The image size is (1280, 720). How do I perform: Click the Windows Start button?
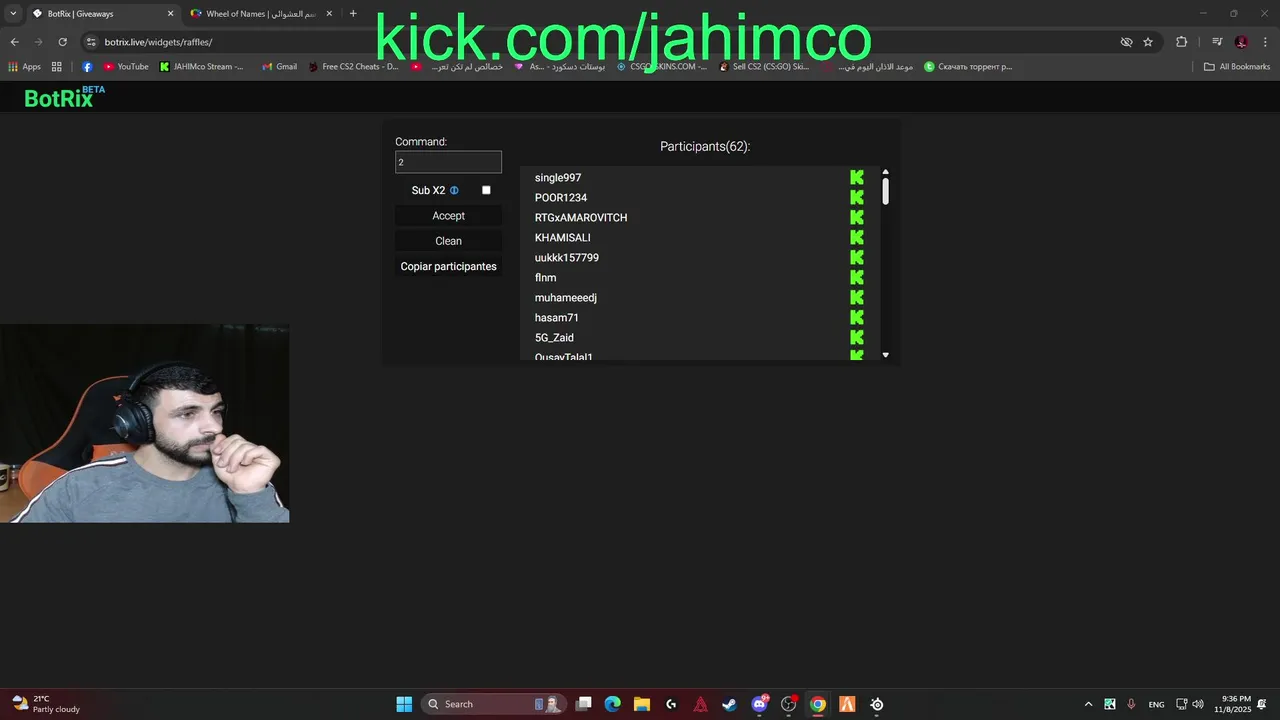click(x=404, y=704)
